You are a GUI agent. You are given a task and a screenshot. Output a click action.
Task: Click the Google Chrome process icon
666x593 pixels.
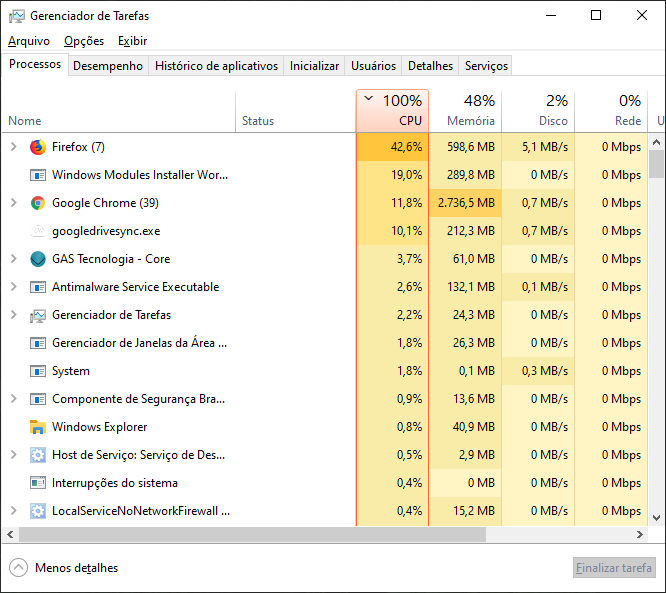coord(38,203)
